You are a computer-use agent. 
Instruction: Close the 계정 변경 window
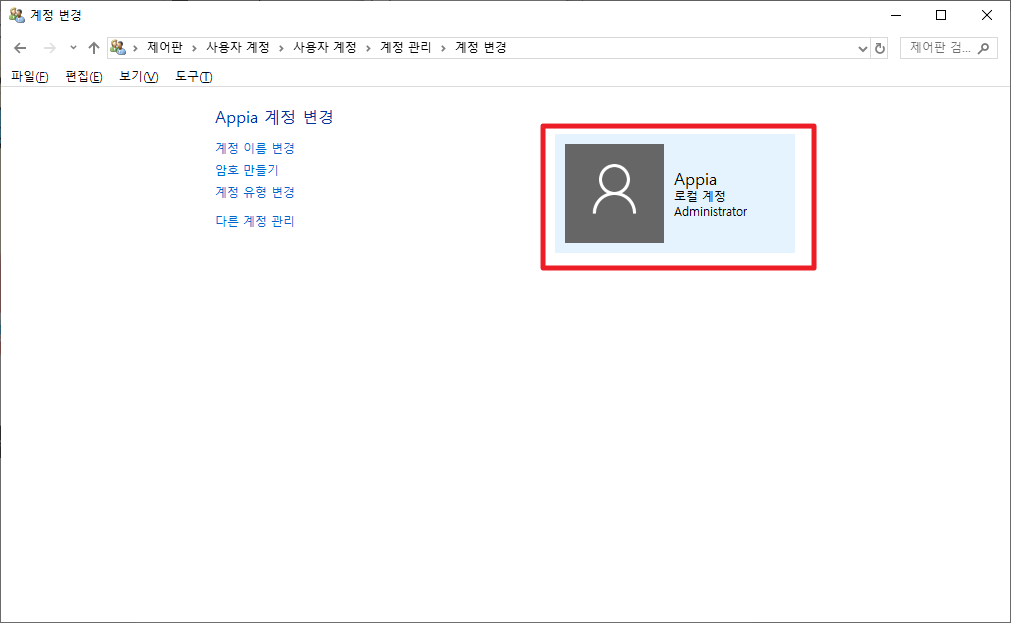(x=986, y=15)
